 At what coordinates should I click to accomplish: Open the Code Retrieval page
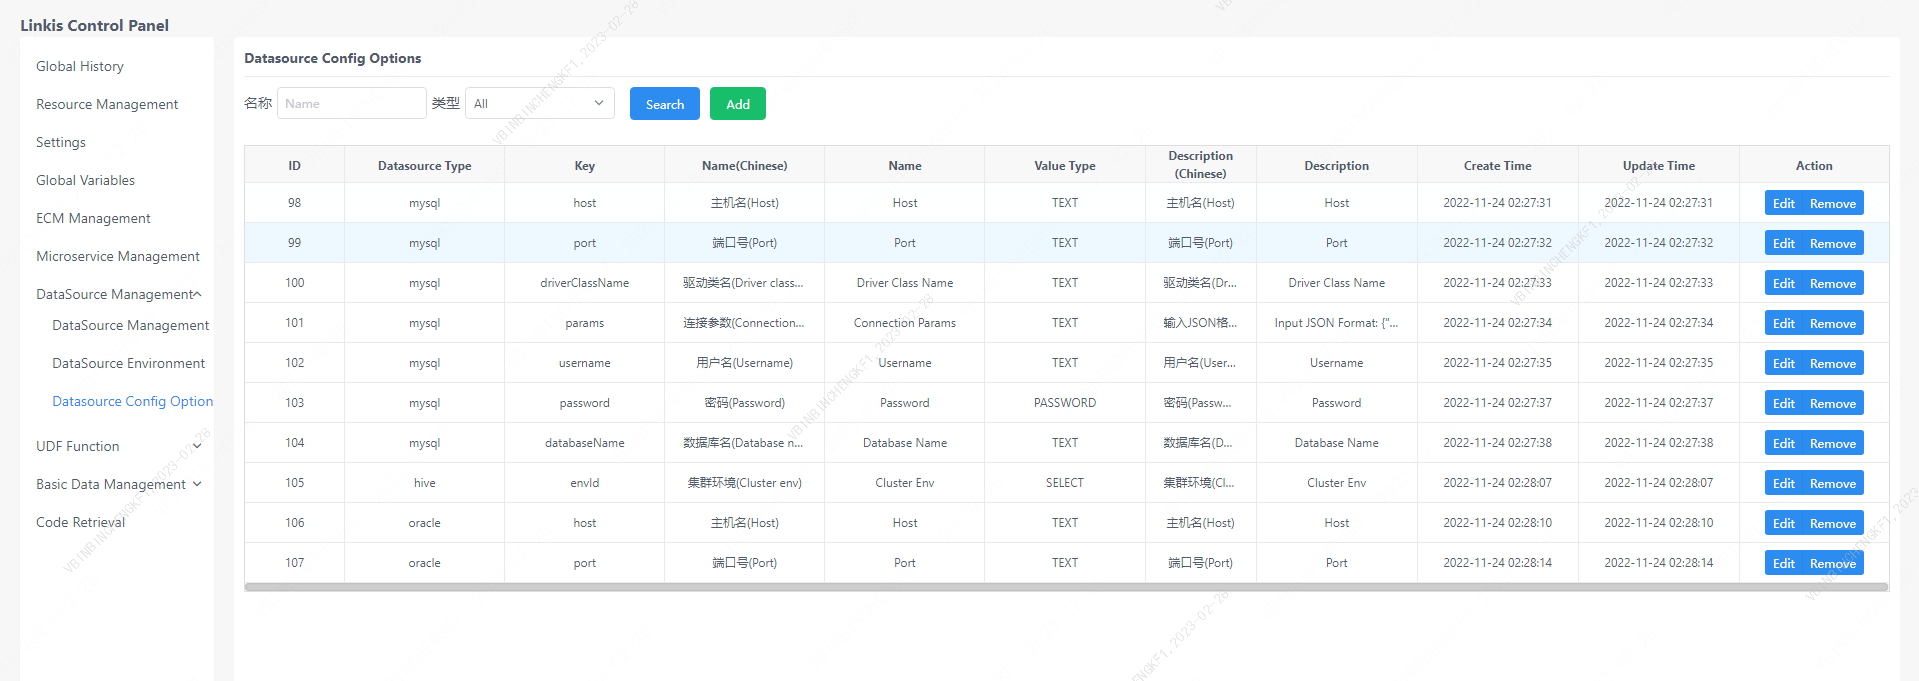pyautogui.click(x=81, y=522)
